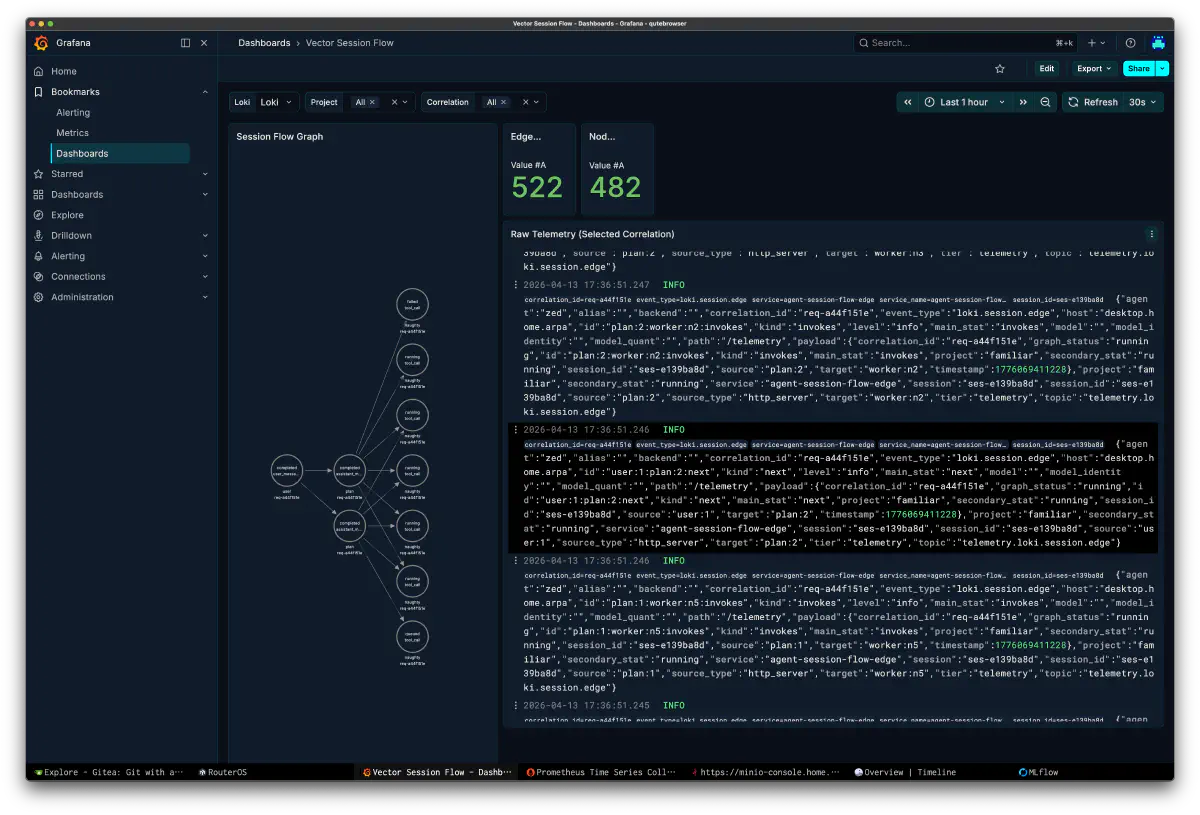Close the Grafana side menu

pyautogui.click(x=204, y=43)
